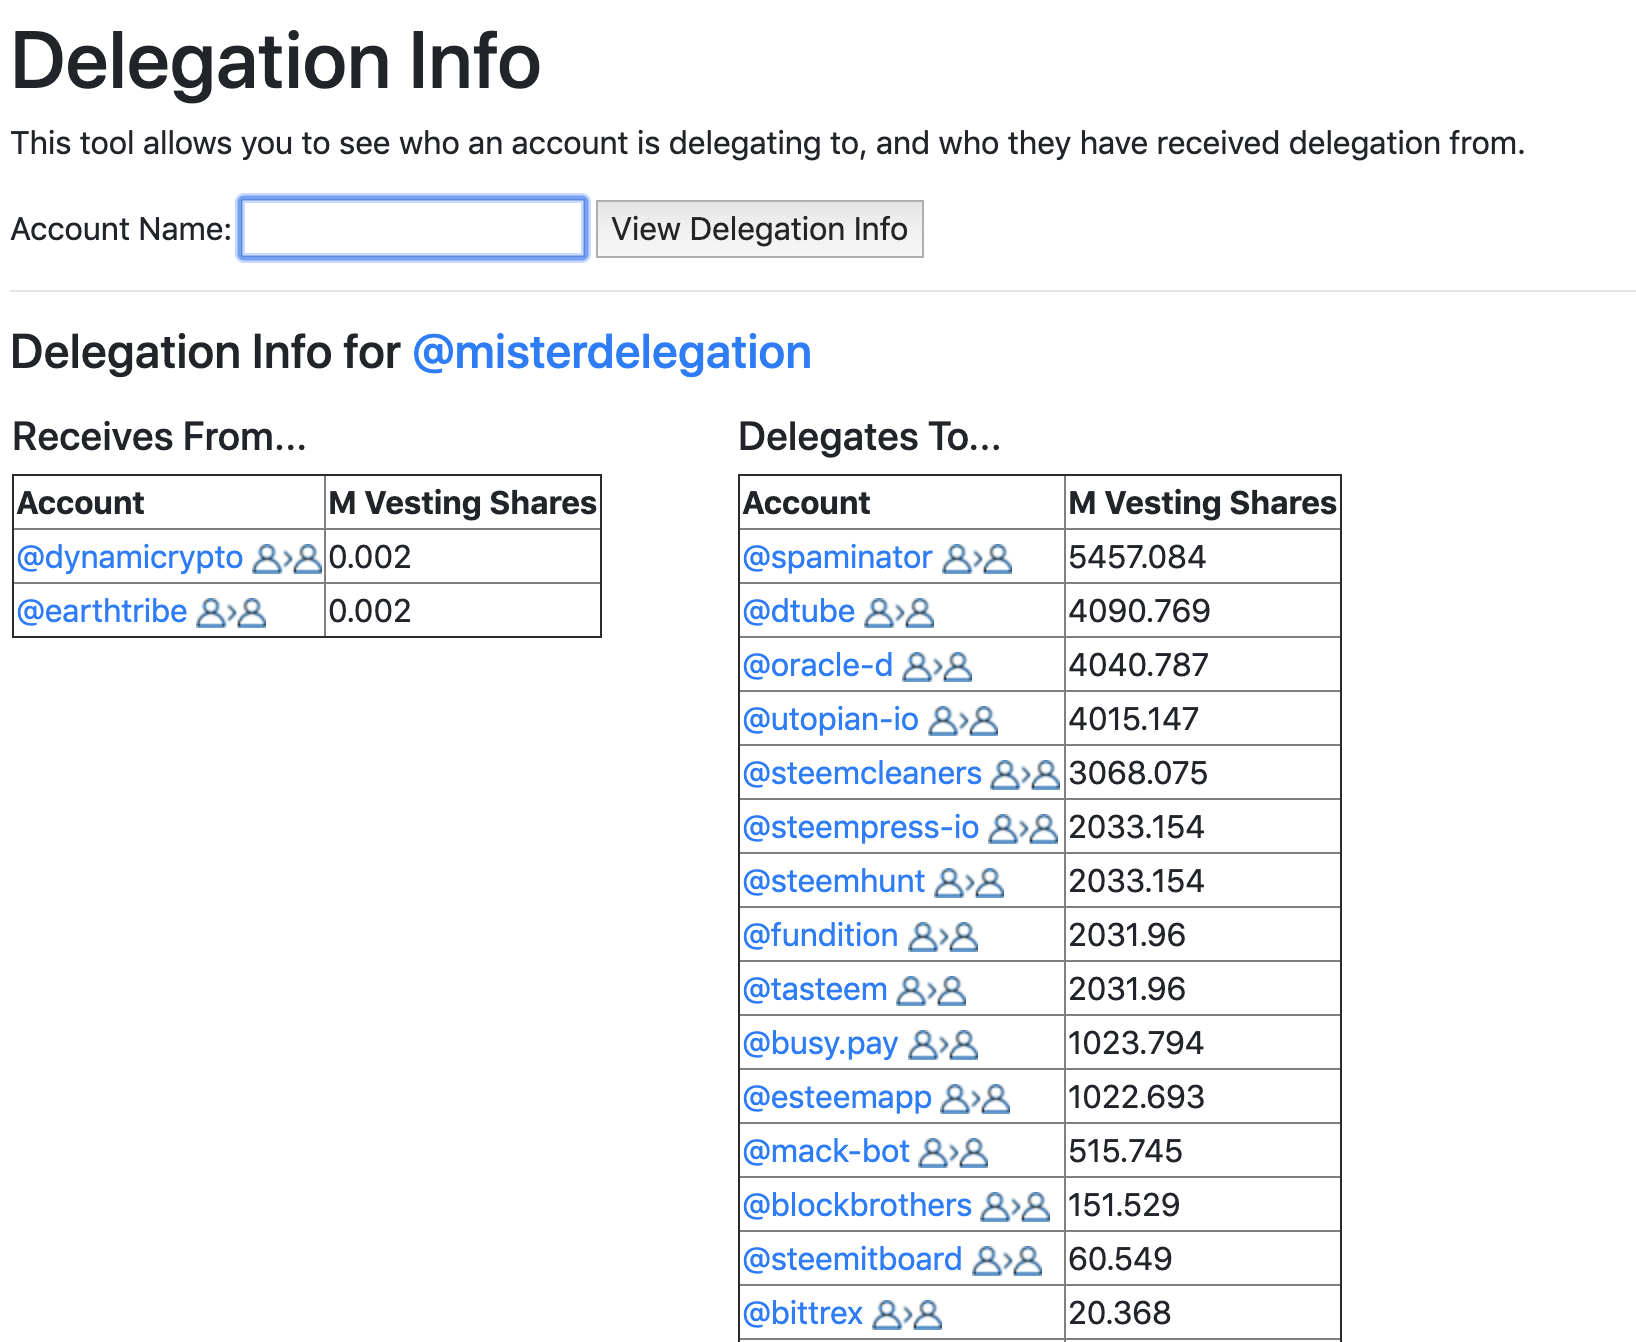This screenshot has height=1342, width=1636.
Task: Click M Vesting Shares header in Delegates To table
Action: click(x=1203, y=502)
